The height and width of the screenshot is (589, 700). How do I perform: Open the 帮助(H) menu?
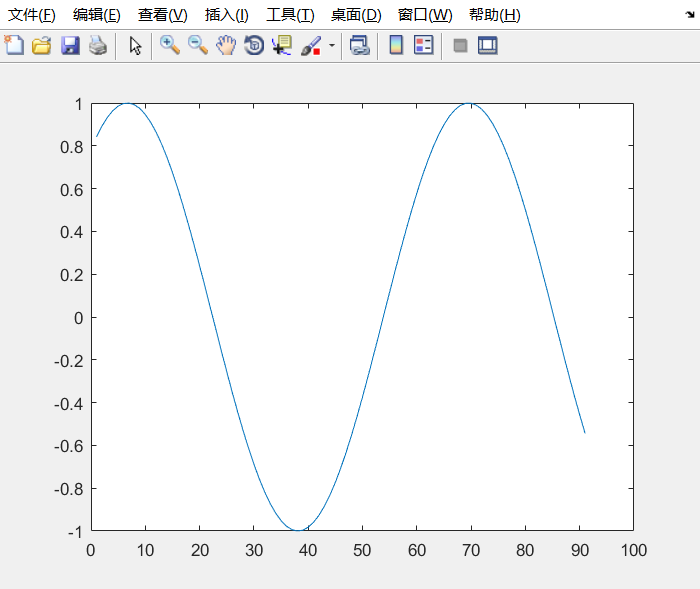[x=495, y=15]
